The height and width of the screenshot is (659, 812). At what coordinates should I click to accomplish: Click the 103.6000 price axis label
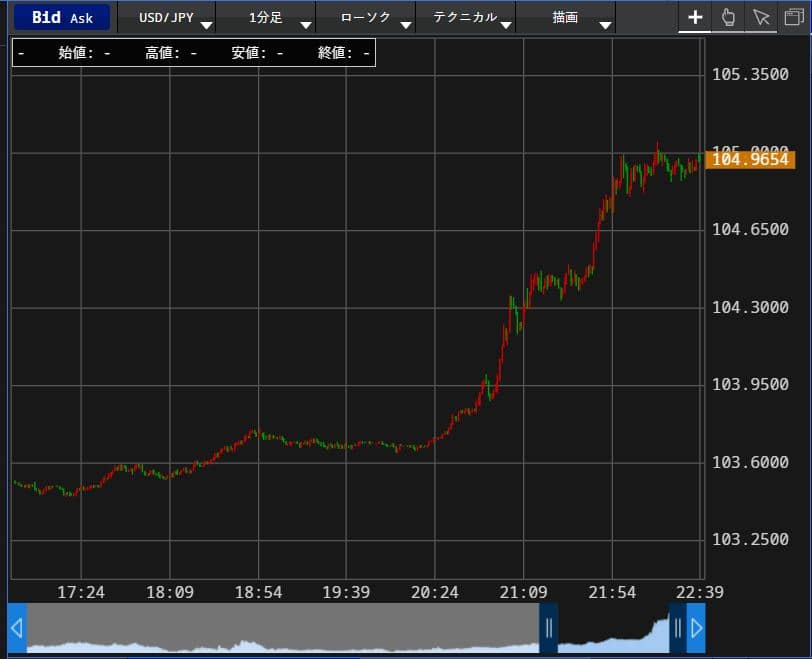click(x=750, y=462)
